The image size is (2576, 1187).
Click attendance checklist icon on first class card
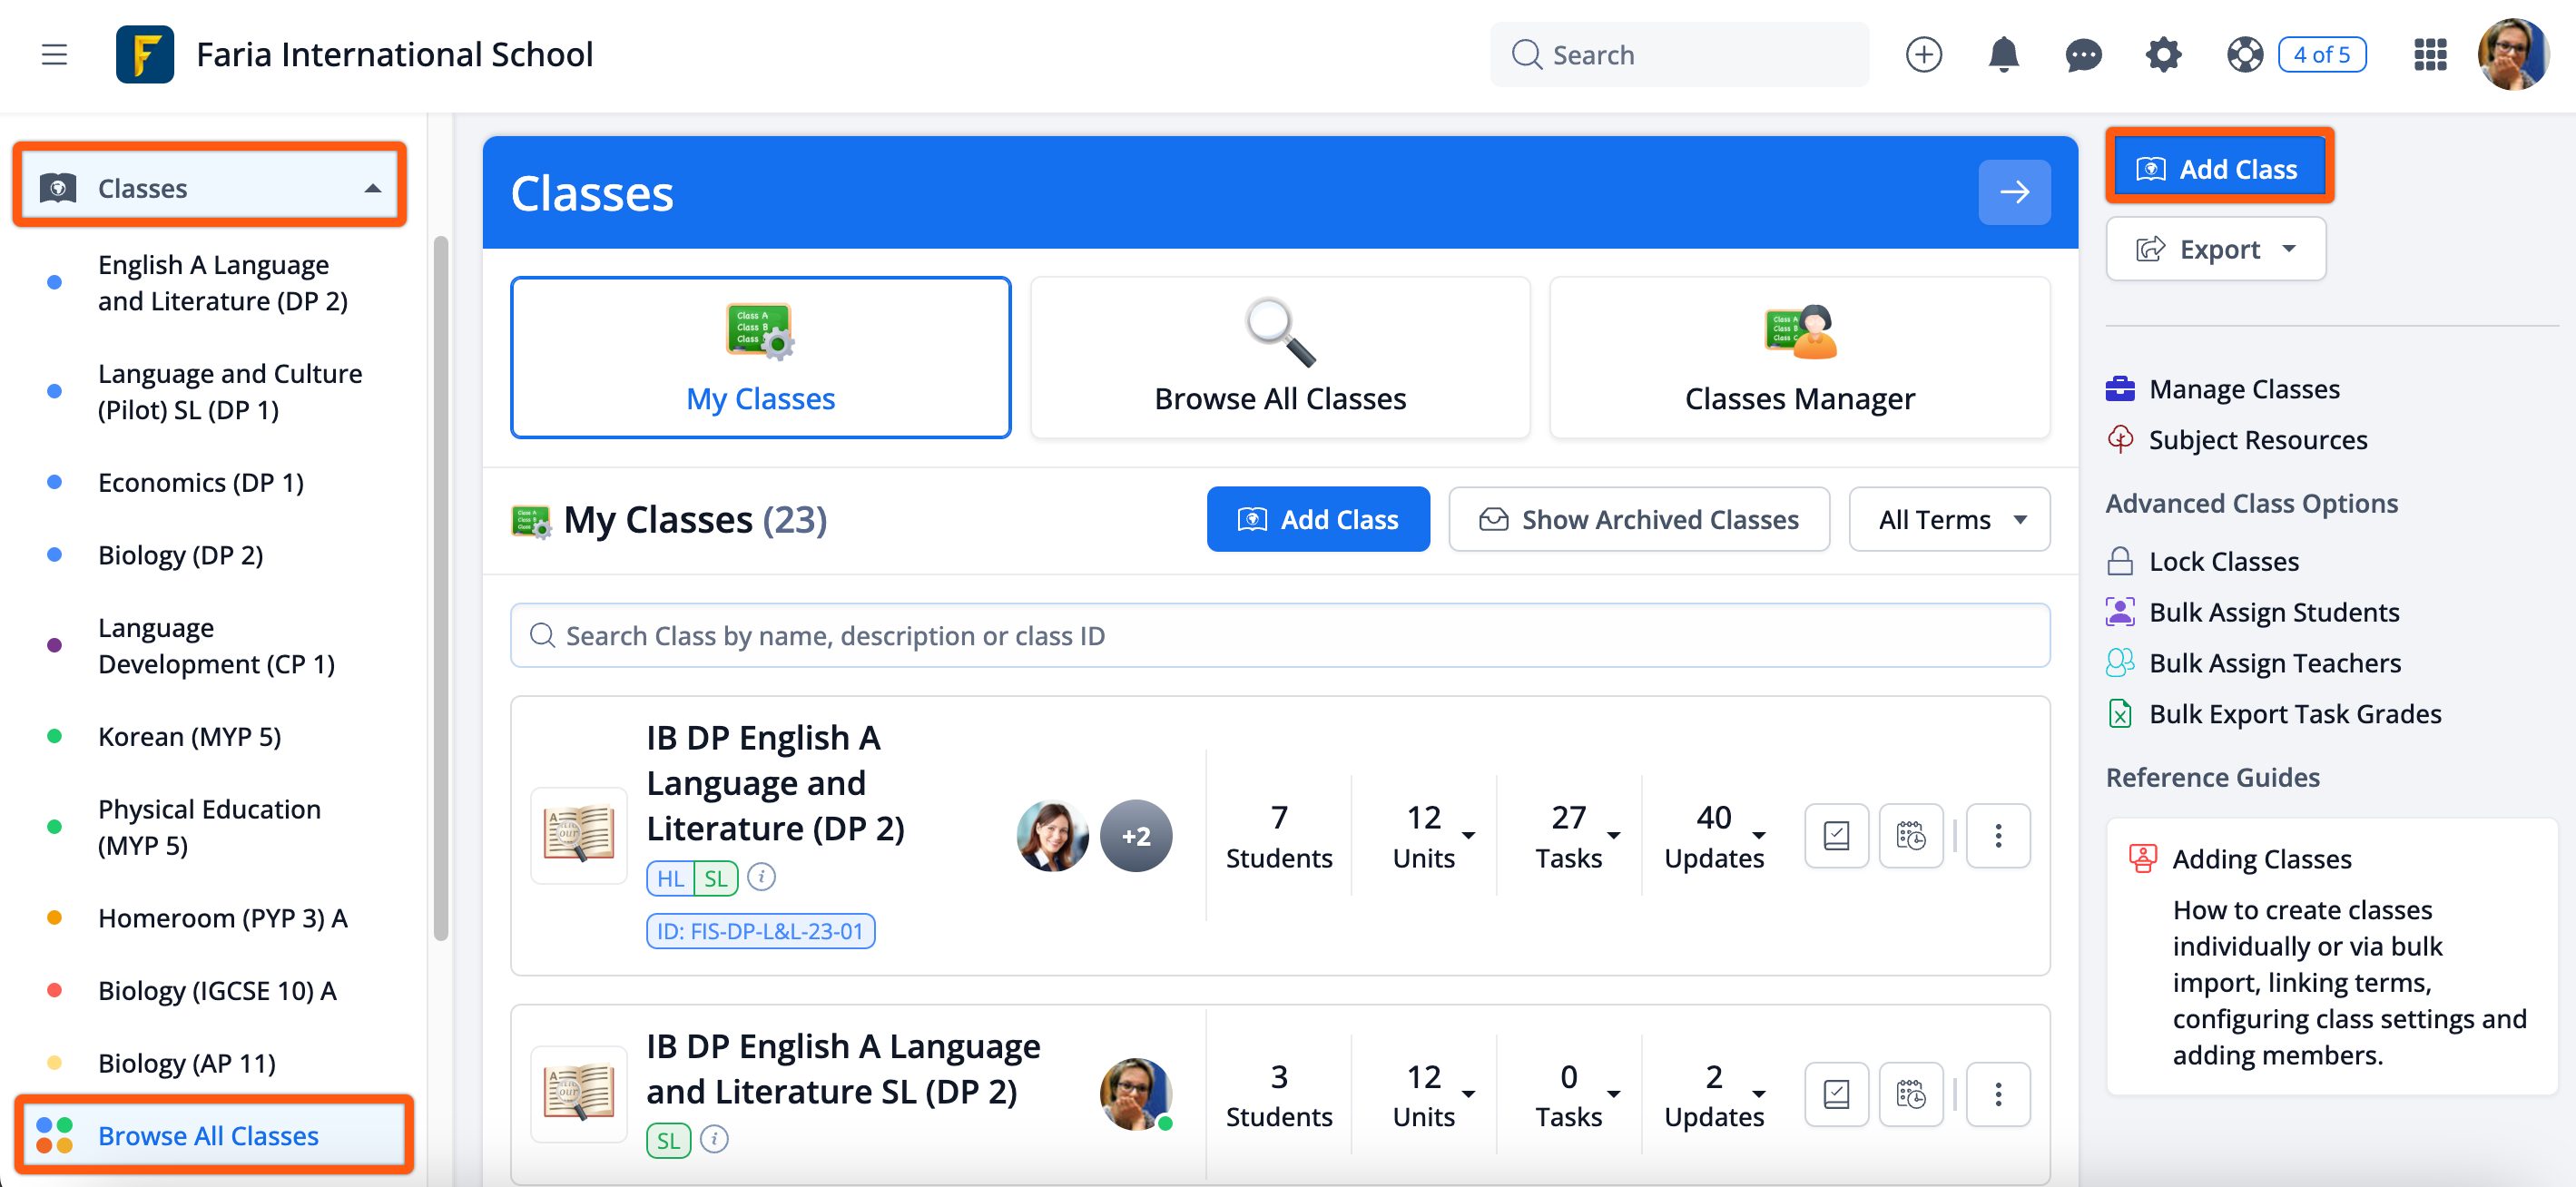(x=1836, y=835)
